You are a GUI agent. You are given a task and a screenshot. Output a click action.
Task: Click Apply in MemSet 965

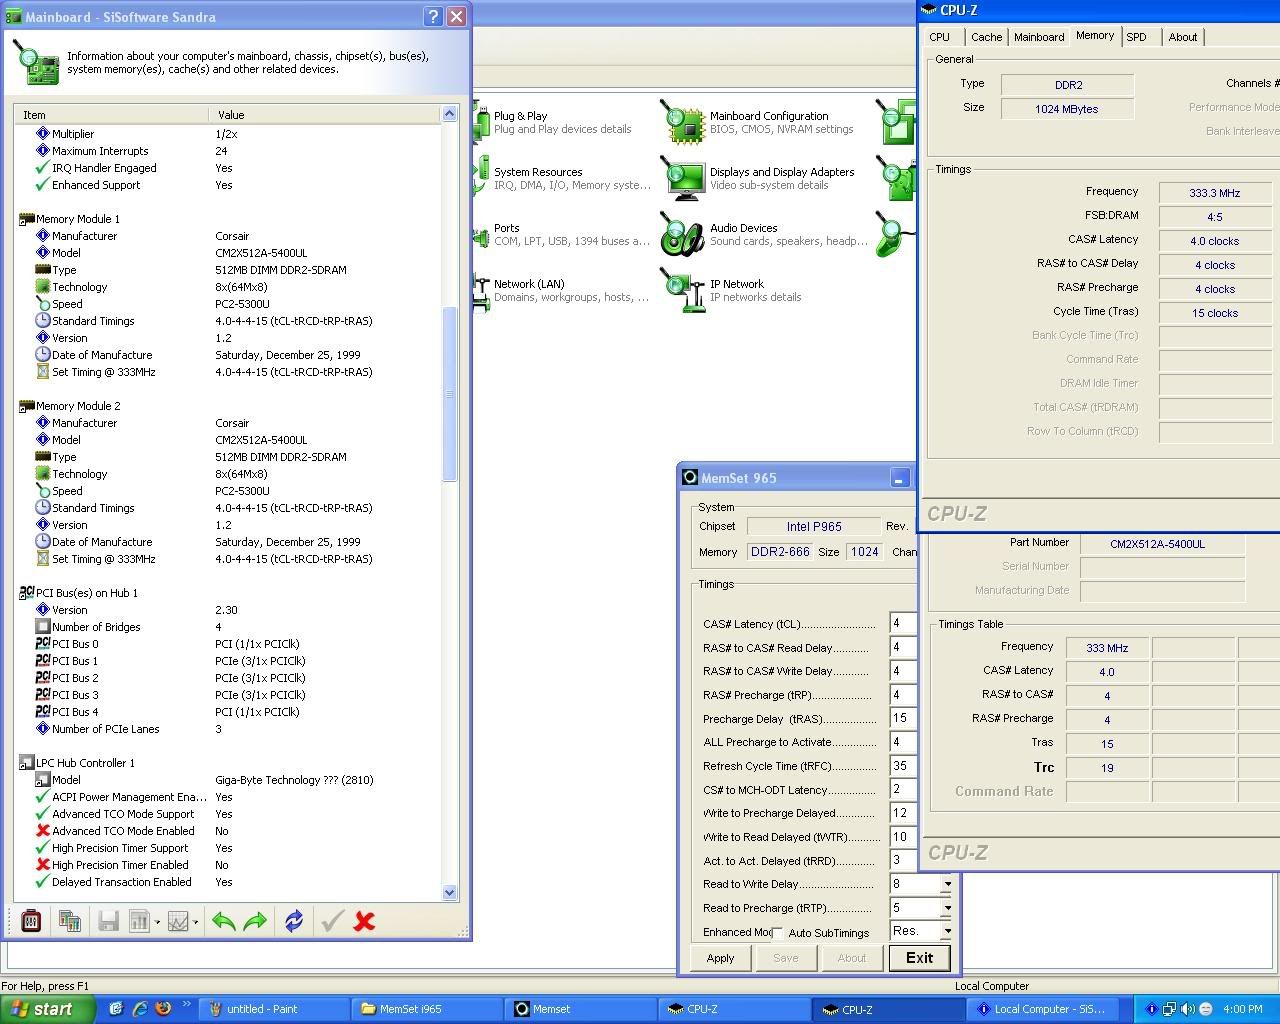point(720,958)
